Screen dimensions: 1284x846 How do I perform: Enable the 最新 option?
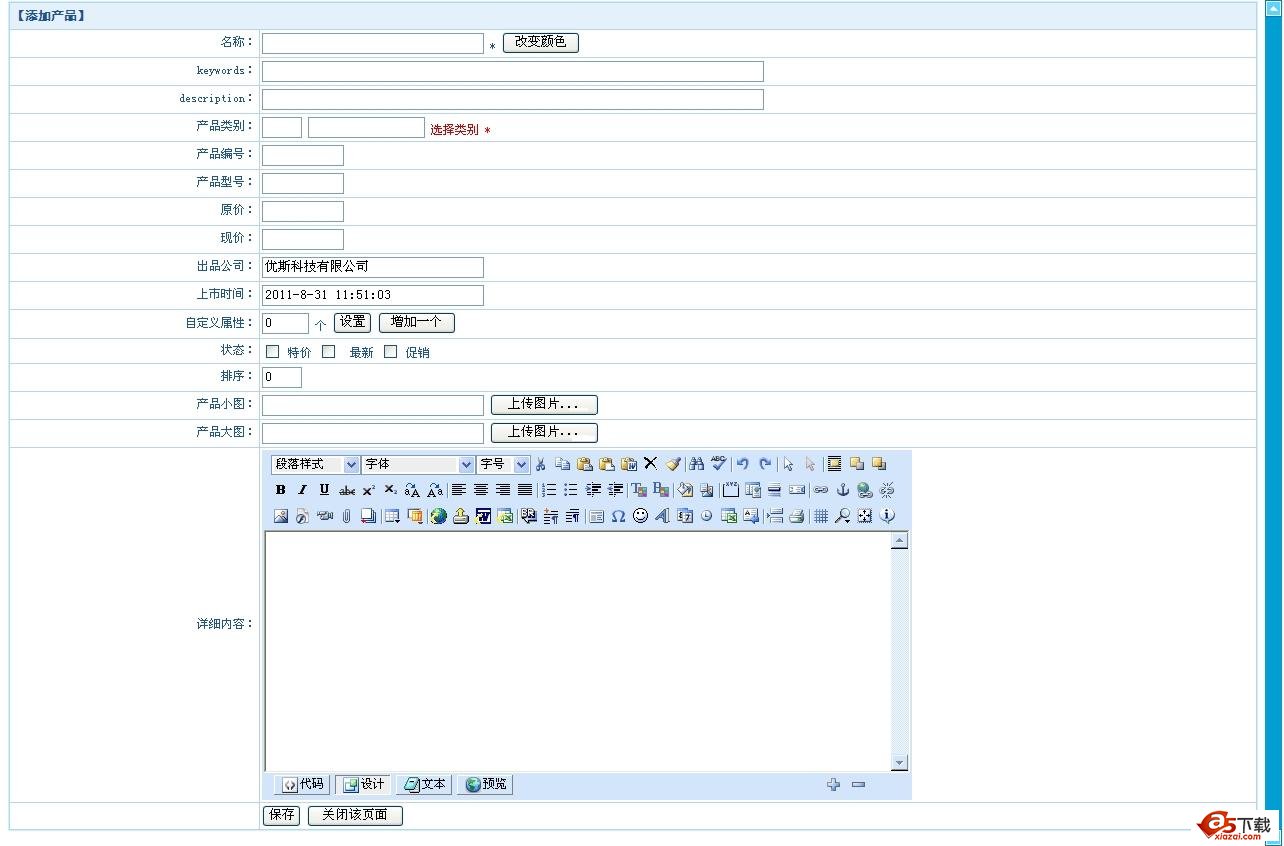(x=330, y=351)
